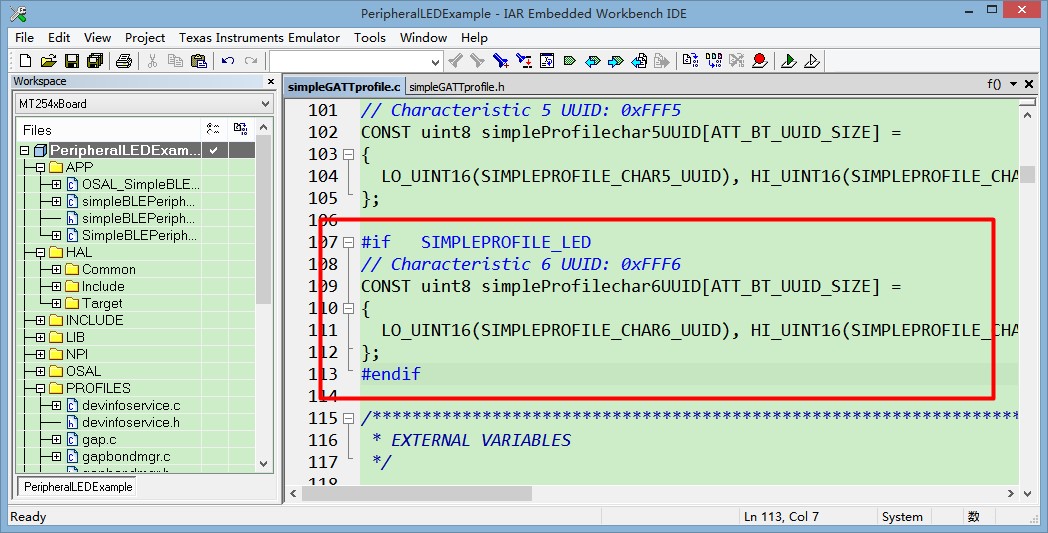Open the MT254xBoard configuration dropdown
Image resolution: width=1048 pixels, height=533 pixels.
coord(265,104)
